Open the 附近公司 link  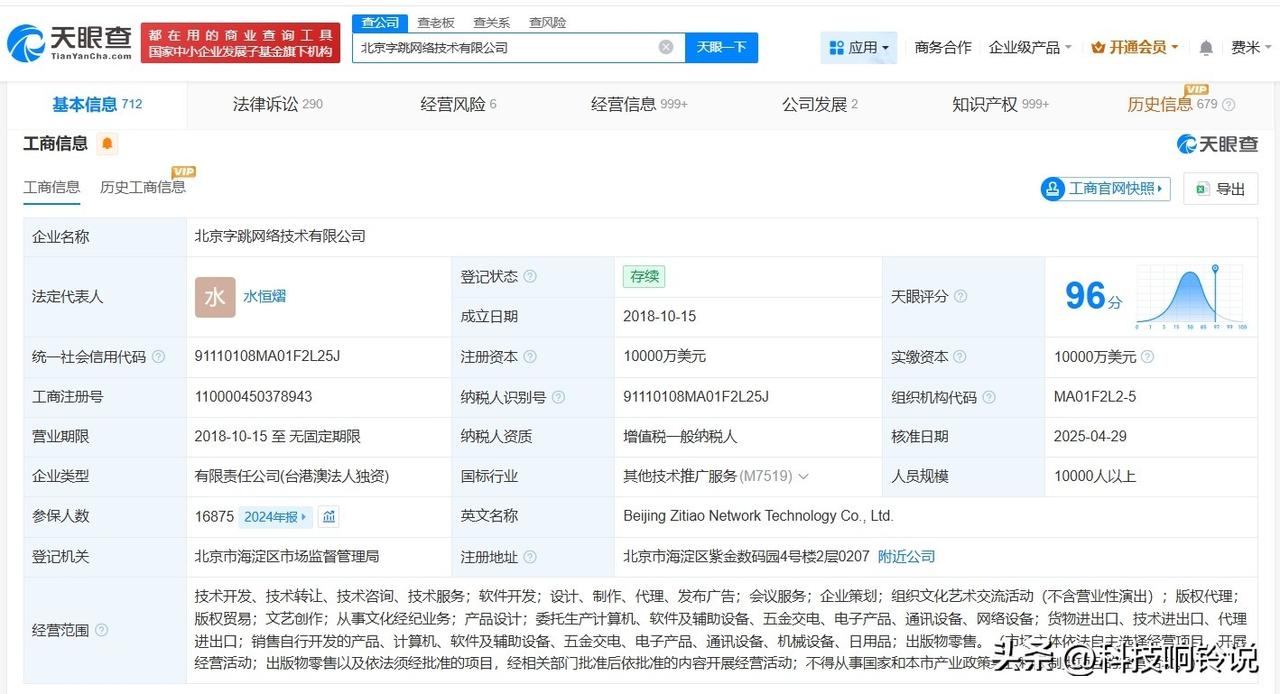[x=906, y=556]
